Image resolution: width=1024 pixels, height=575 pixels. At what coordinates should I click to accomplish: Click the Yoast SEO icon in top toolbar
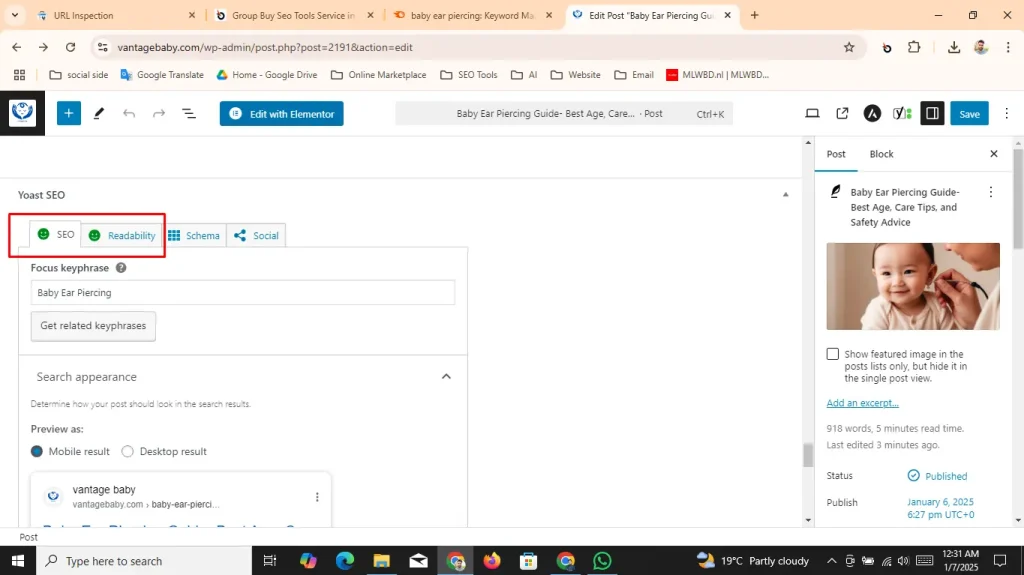pyautogui.click(x=901, y=114)
